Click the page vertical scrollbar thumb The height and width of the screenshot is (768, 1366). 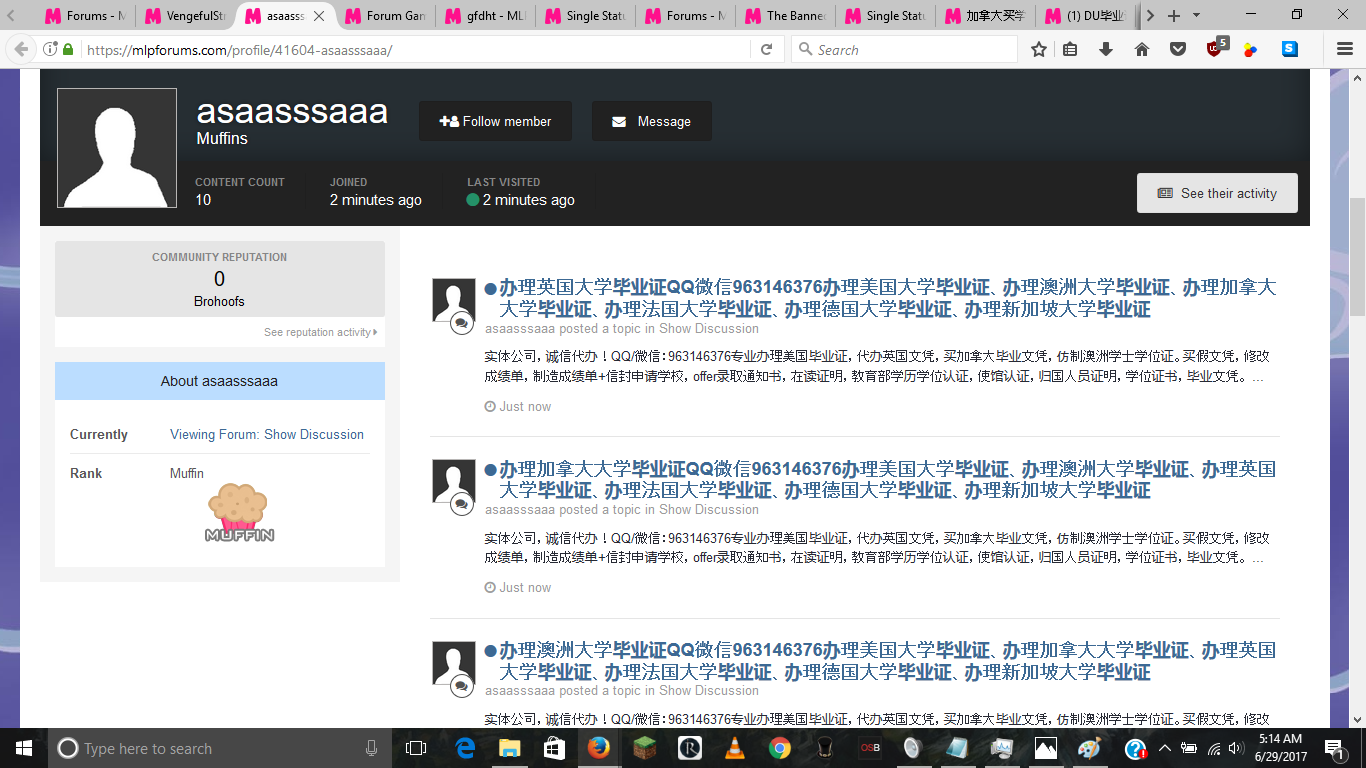(x=1357, y=257)
